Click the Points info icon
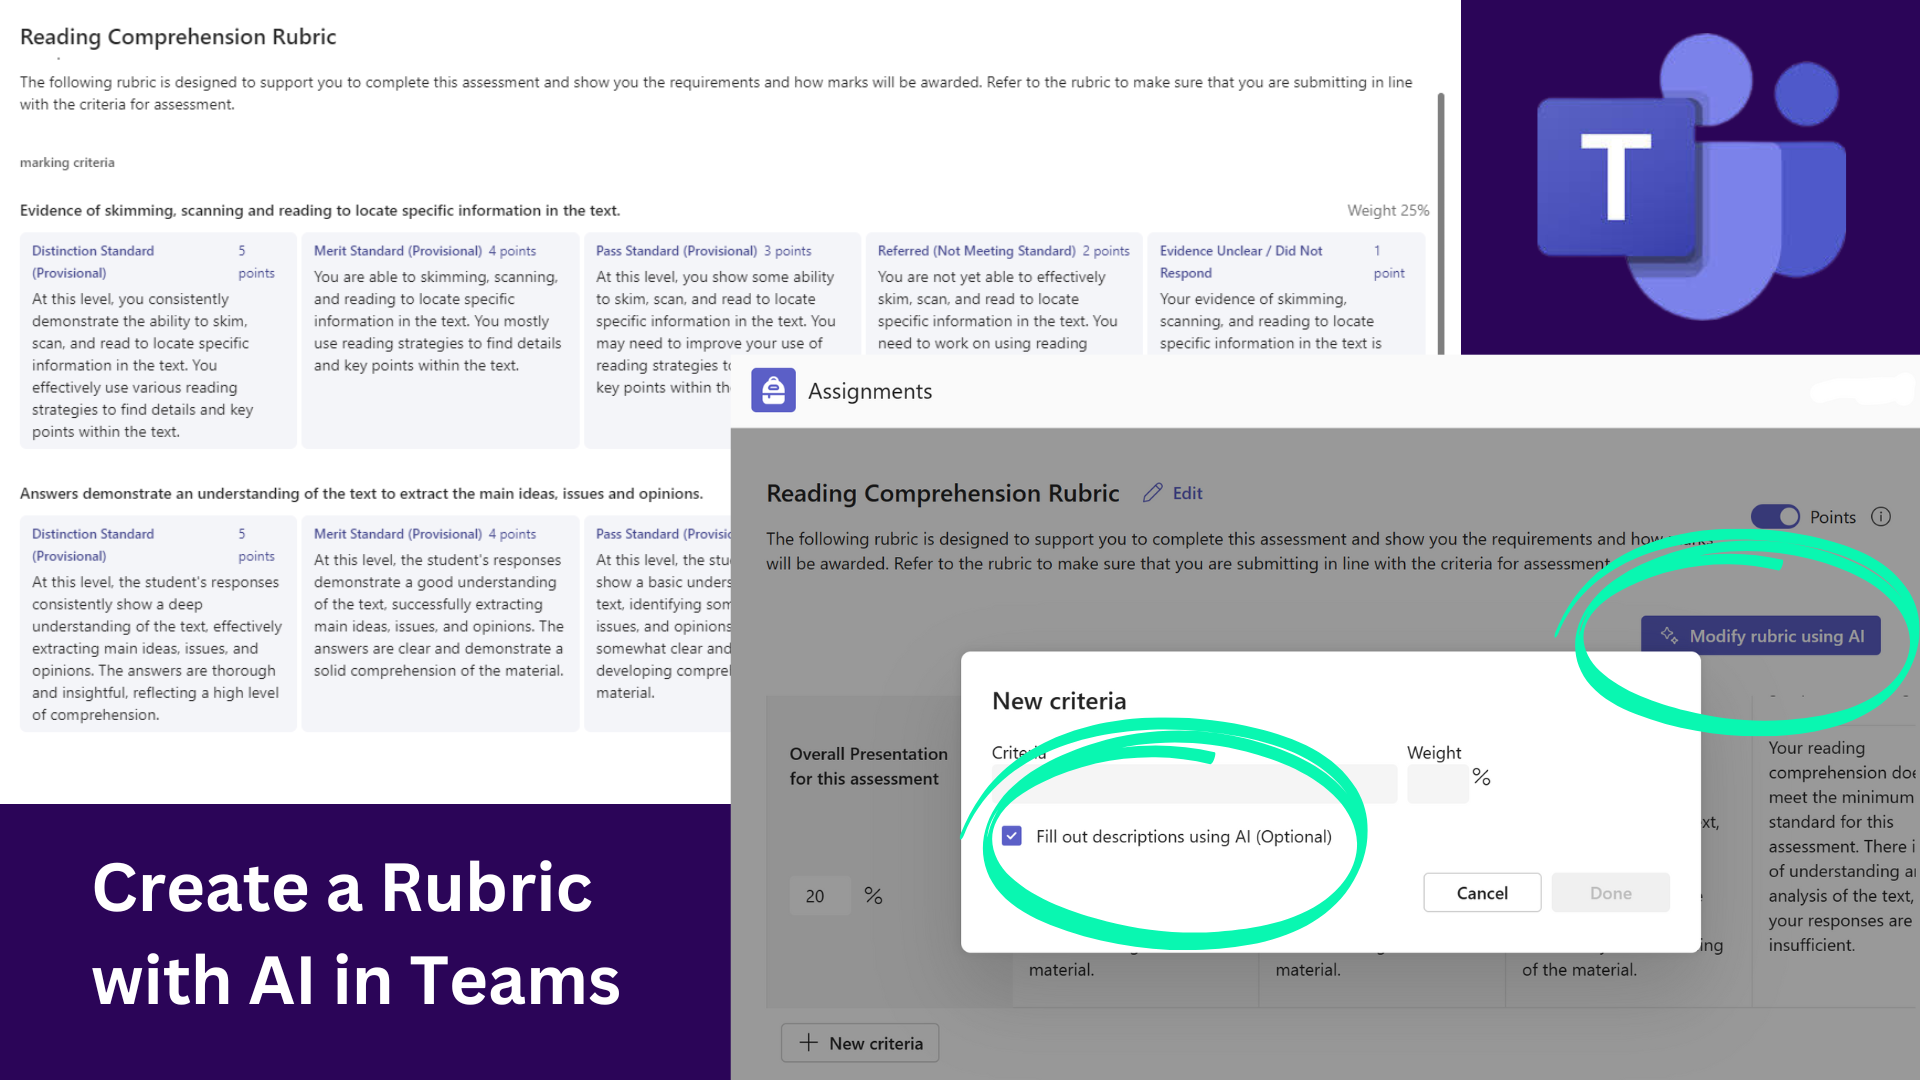This screenshot has width=1920, height=1080. coord(1881,517)
